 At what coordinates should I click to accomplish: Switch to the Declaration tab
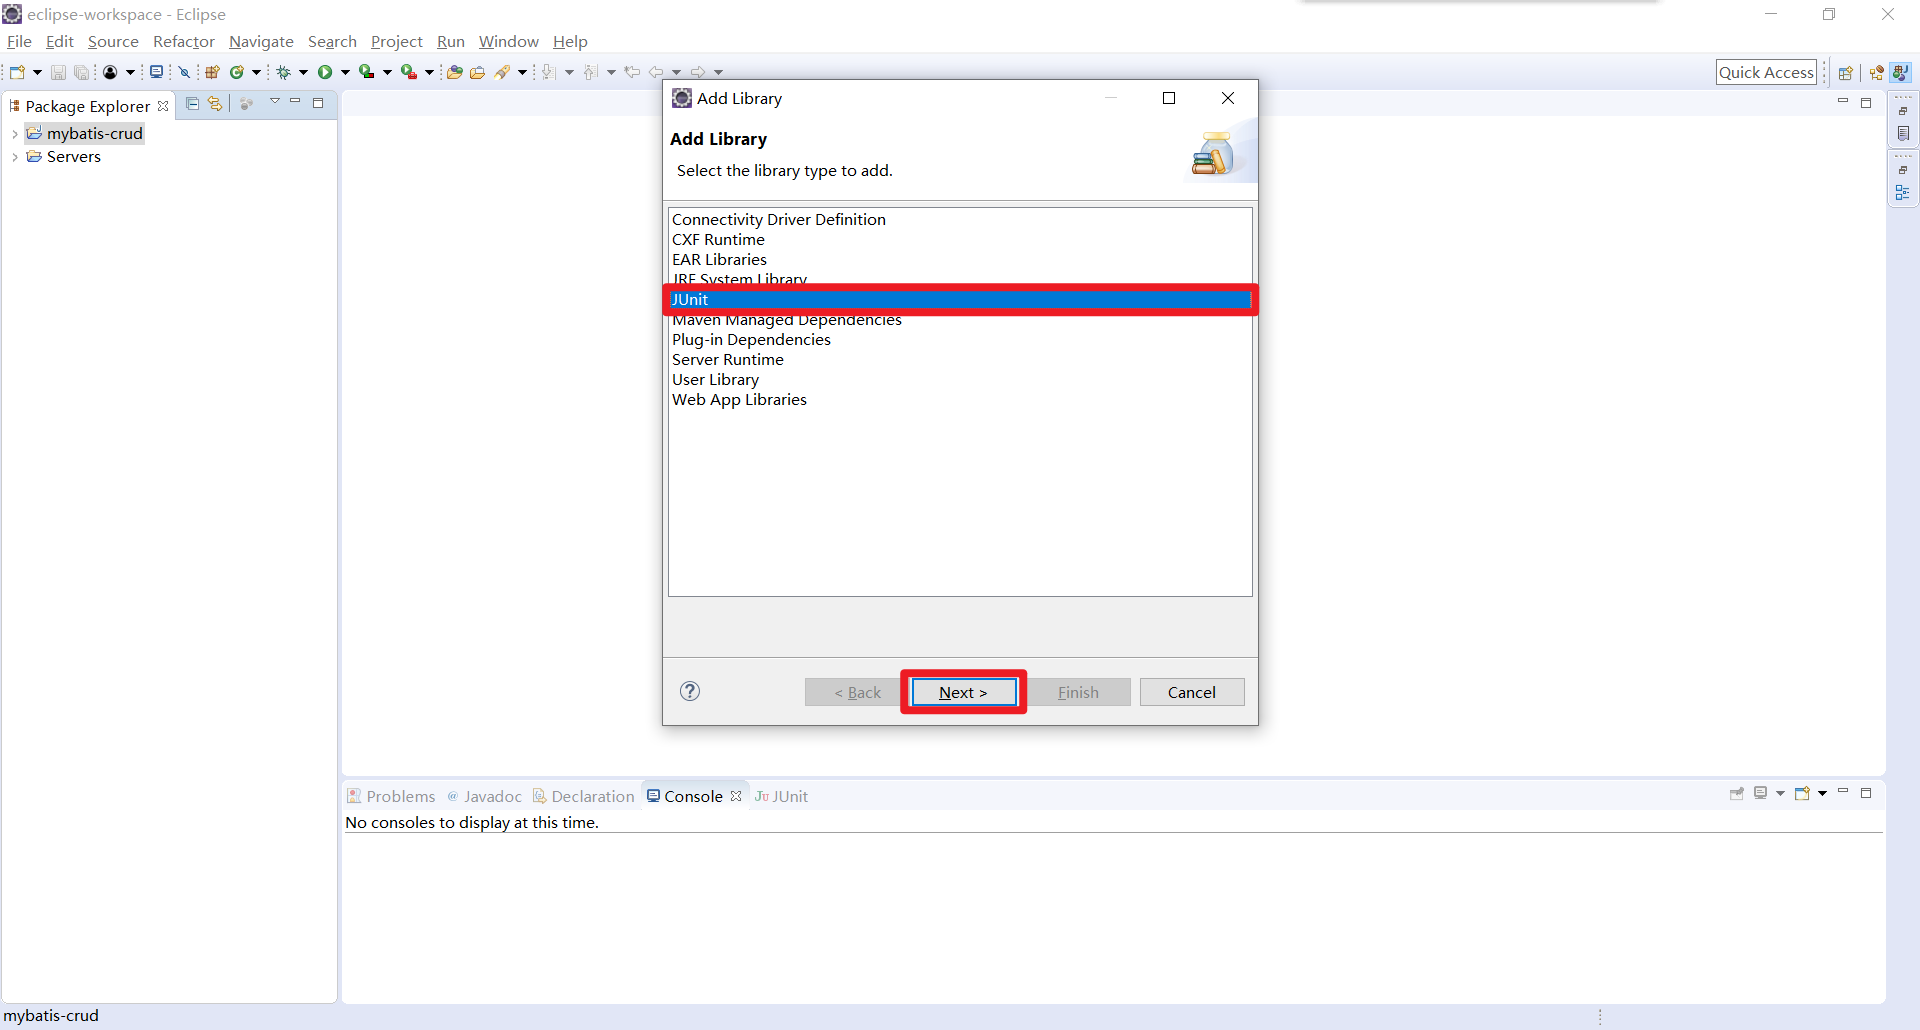click(x=584, y=796)
